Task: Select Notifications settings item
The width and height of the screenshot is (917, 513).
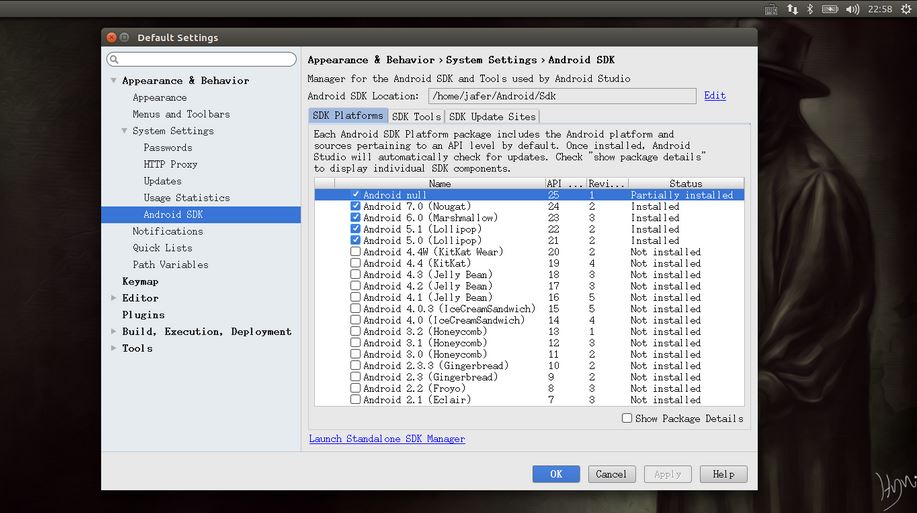Action: 168,231
